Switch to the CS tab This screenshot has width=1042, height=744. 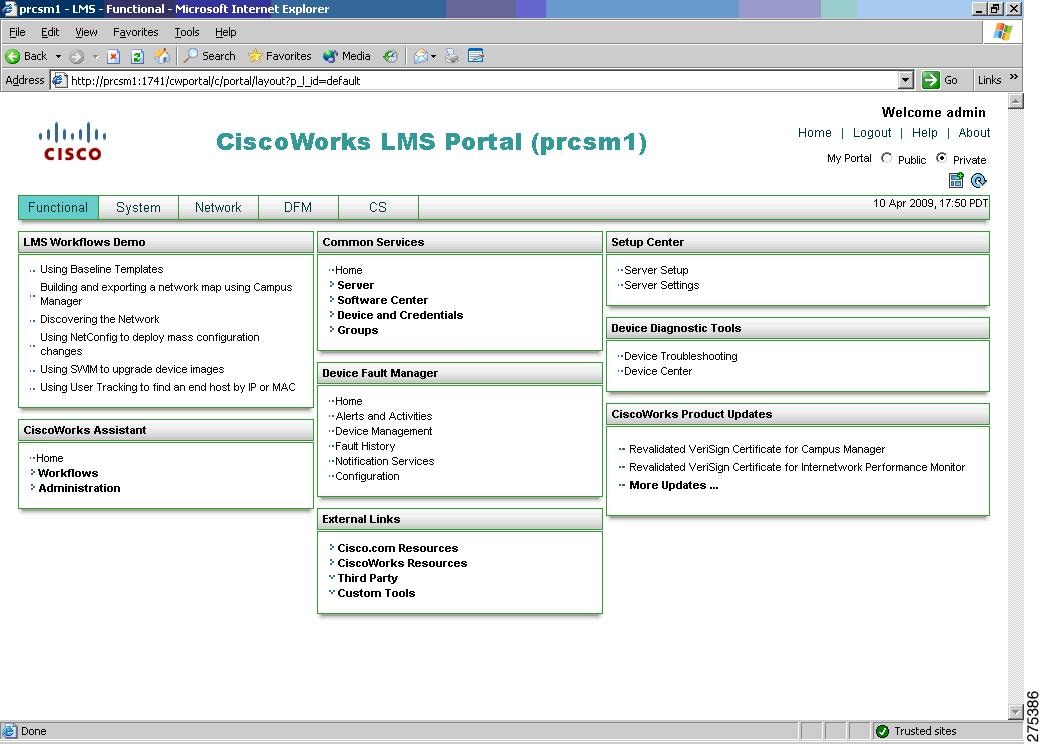click(x=377, y=207)
